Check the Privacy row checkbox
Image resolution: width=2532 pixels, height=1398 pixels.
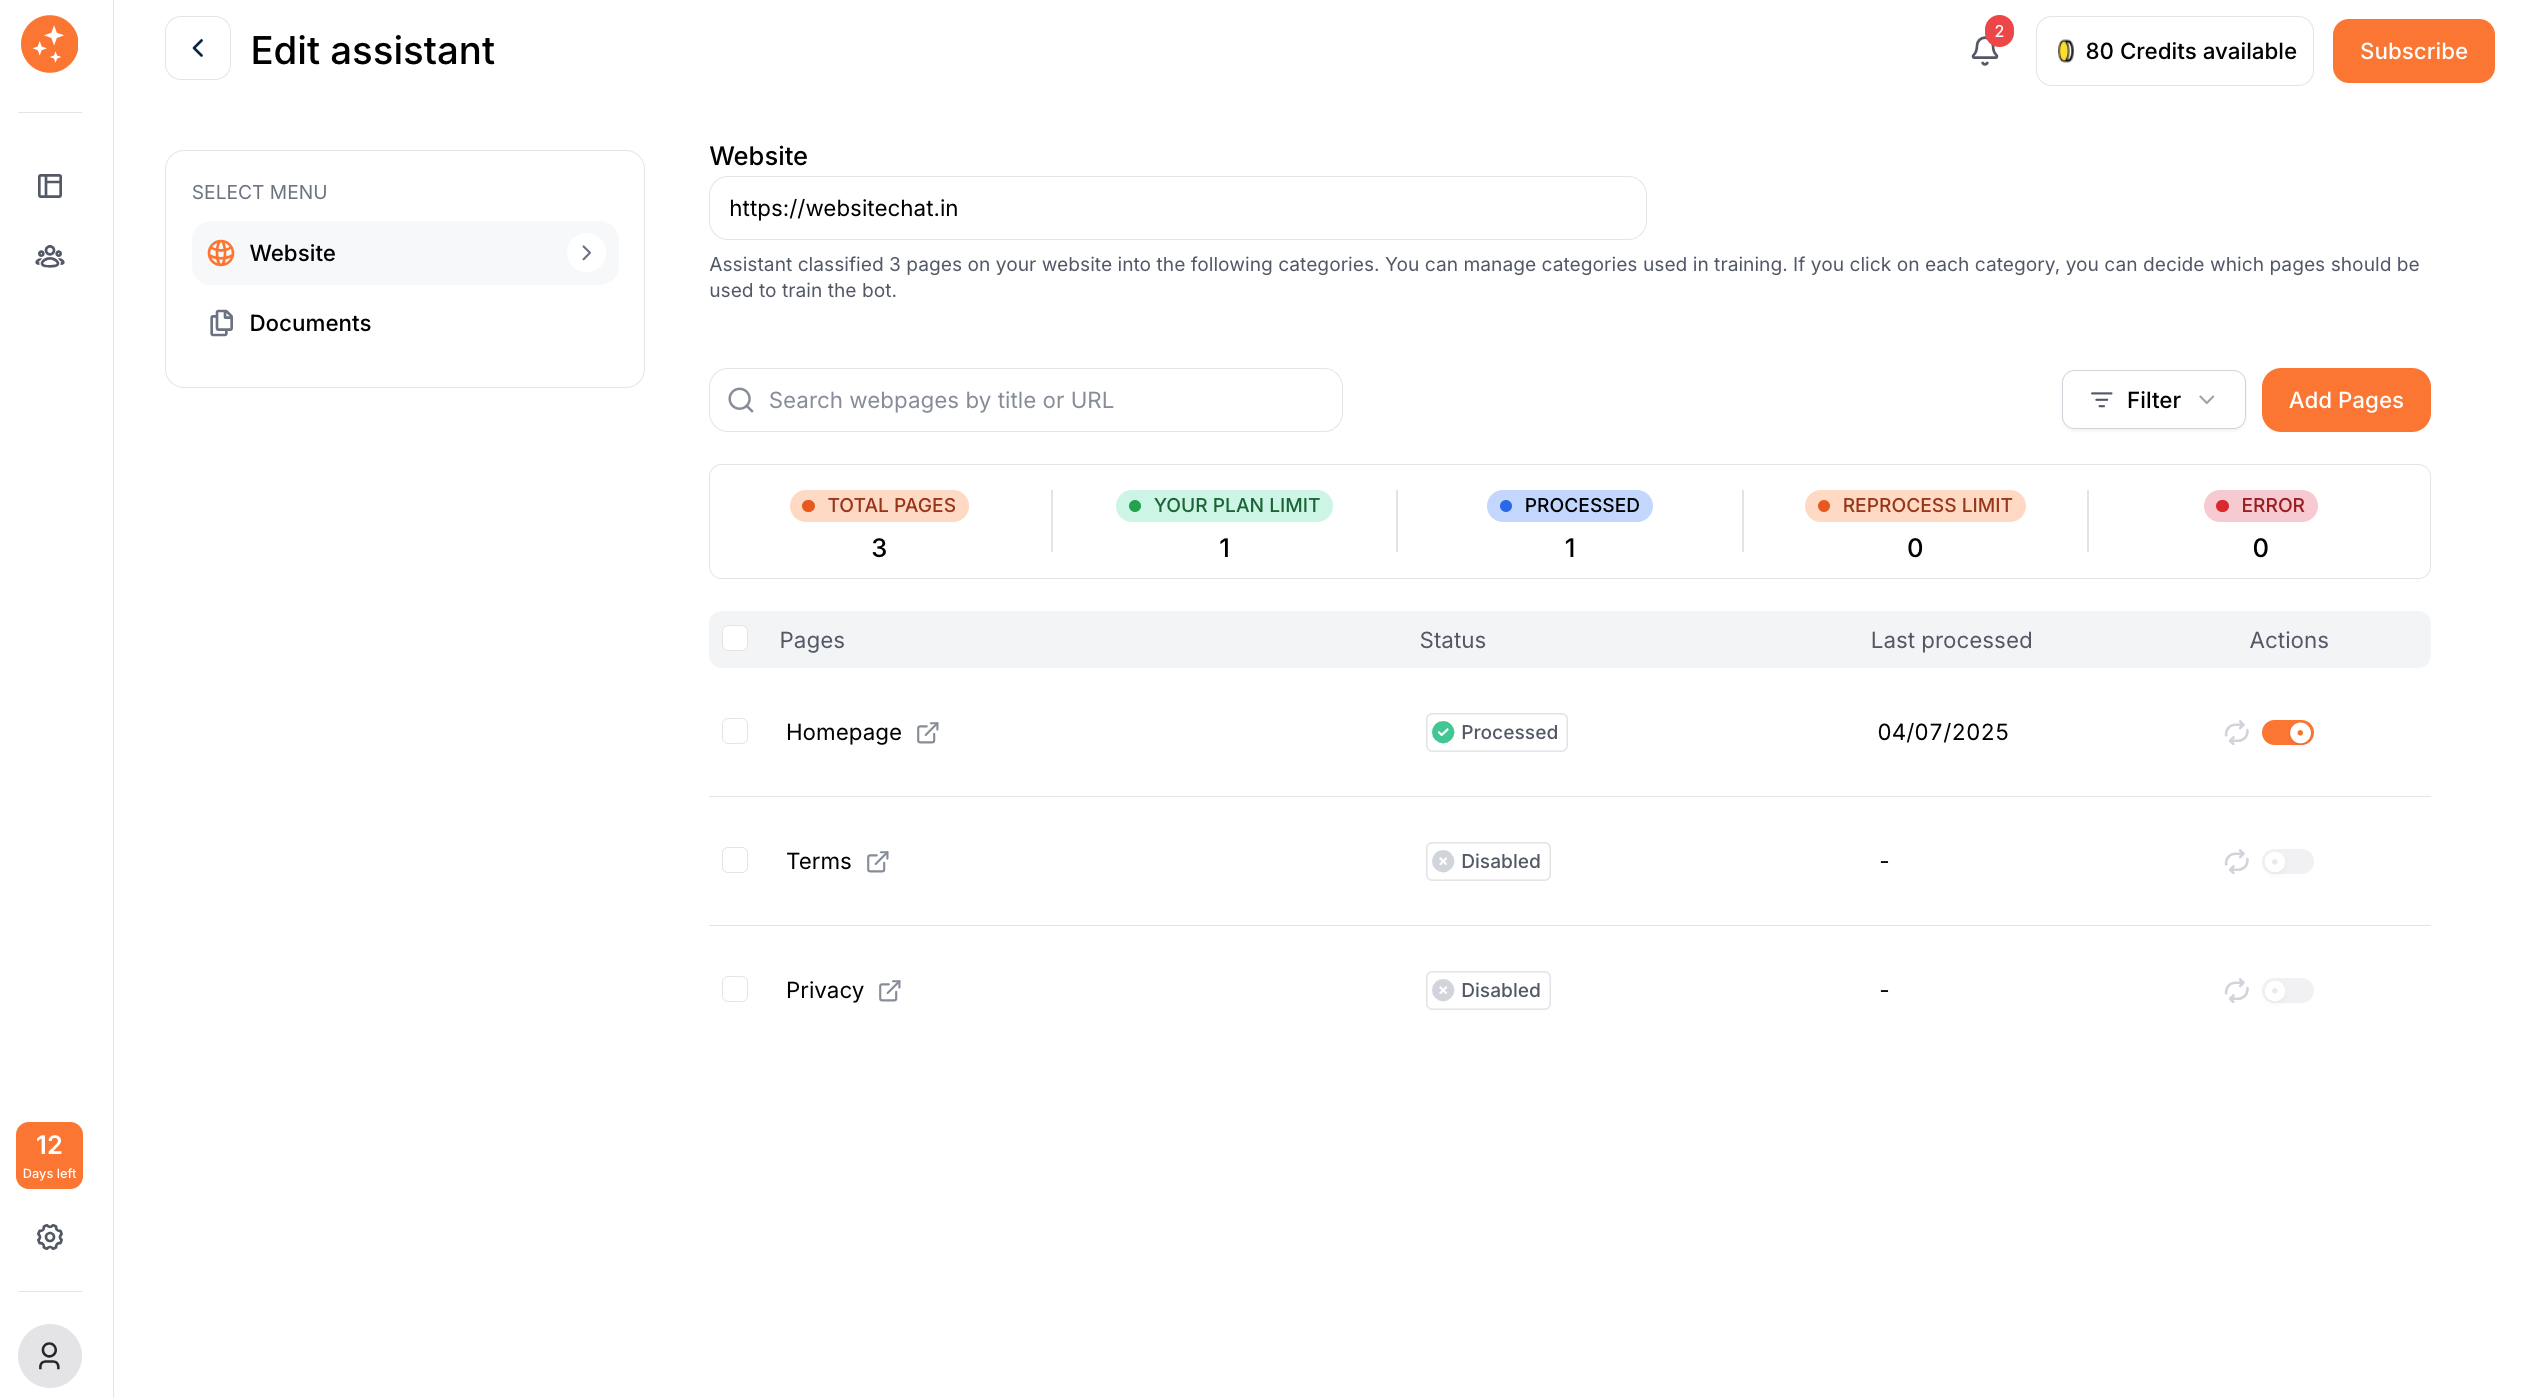pyautogui.click(x=735, y=990)
